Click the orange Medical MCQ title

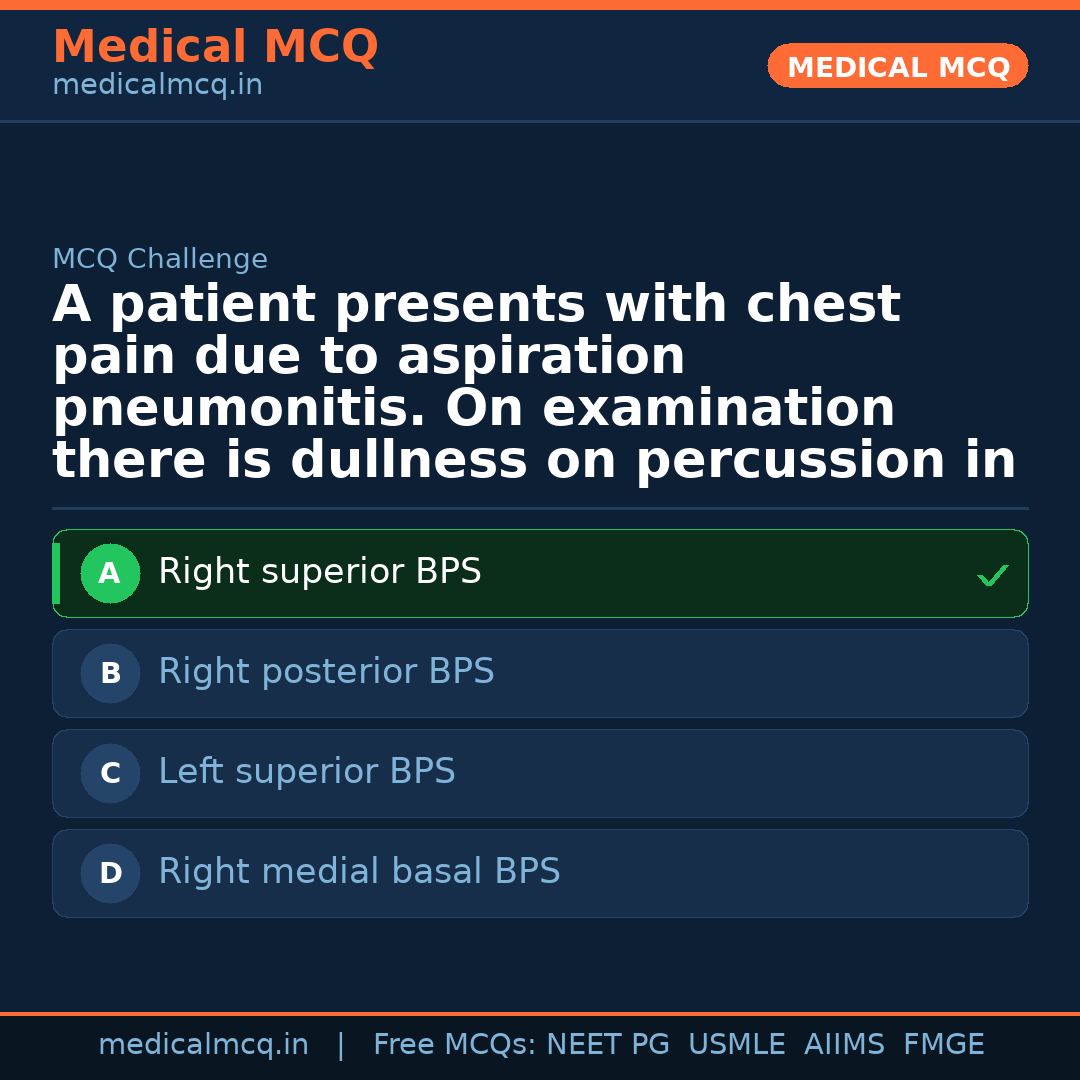click(215, 47)
